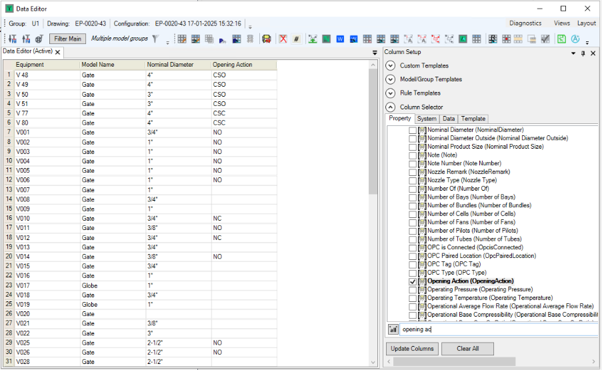Open the Views menu
This screenshot has height=370, width=602.
(562, 23)
